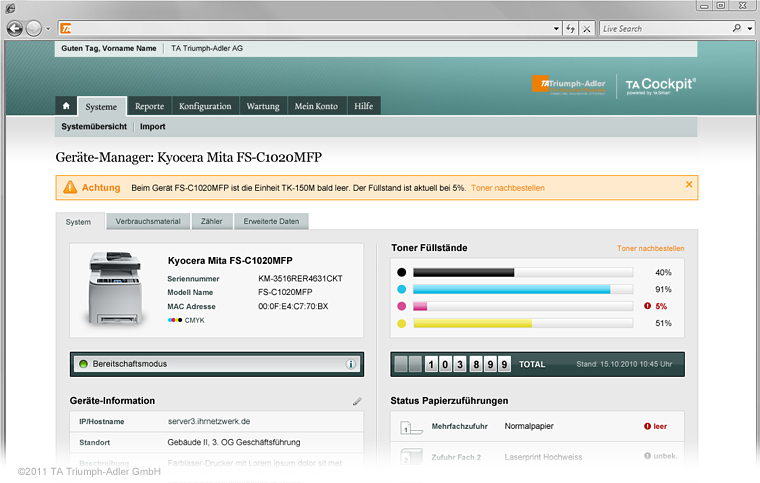Open the Bereitschaftsmodus info icon
Viewport: 760px width, 483px height.
pyautogui.click(x=350, y=364)
